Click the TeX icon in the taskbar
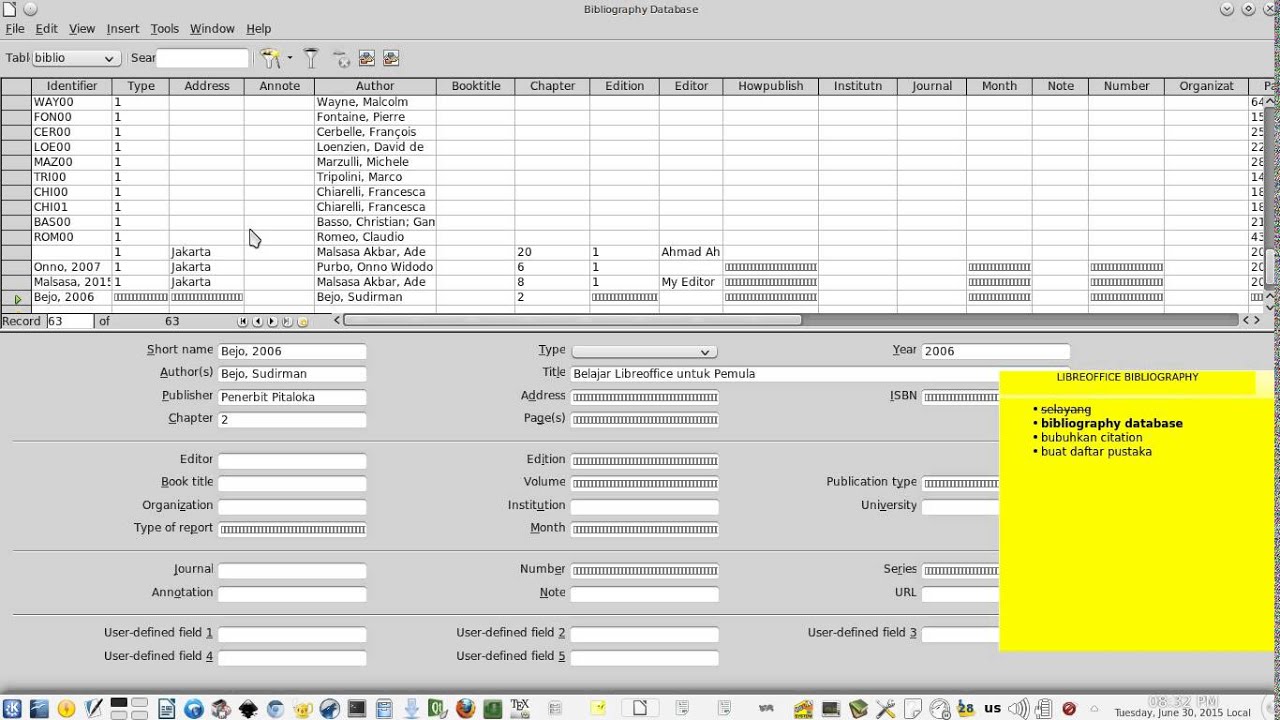This screenshot has height=720, width=1280. 519,709
